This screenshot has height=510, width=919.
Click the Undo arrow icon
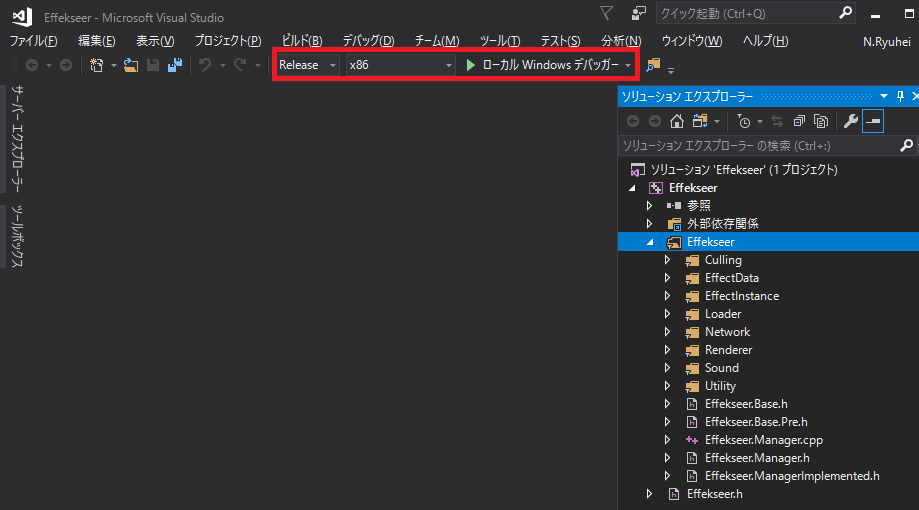(x=205, y=65)
